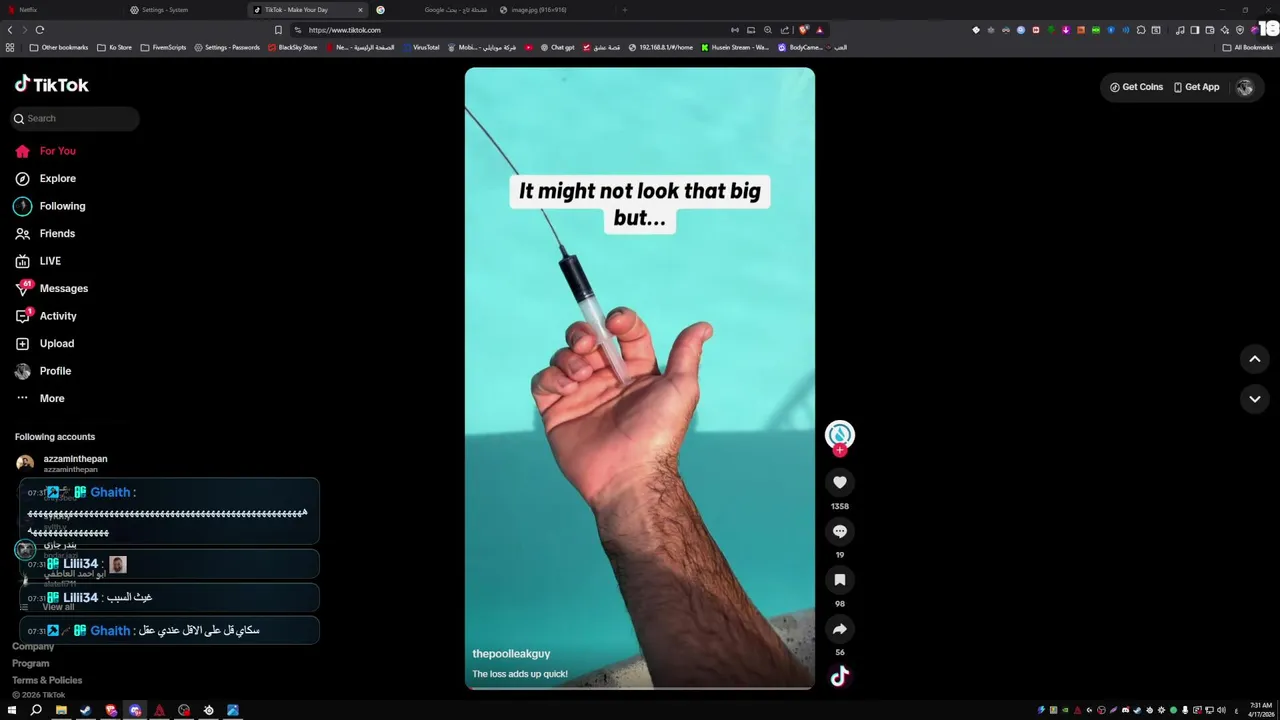The width and height of the screenshot is (1280, 720).
Task: Reload the current page
Action: (x=40, y=30)
